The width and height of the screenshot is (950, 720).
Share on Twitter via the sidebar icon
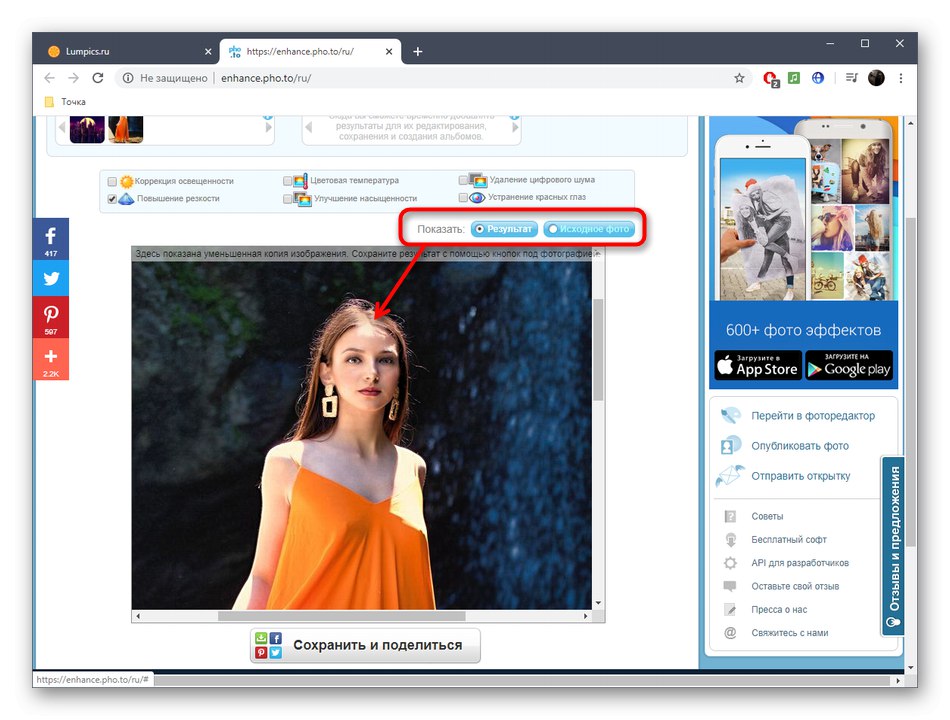51,278
